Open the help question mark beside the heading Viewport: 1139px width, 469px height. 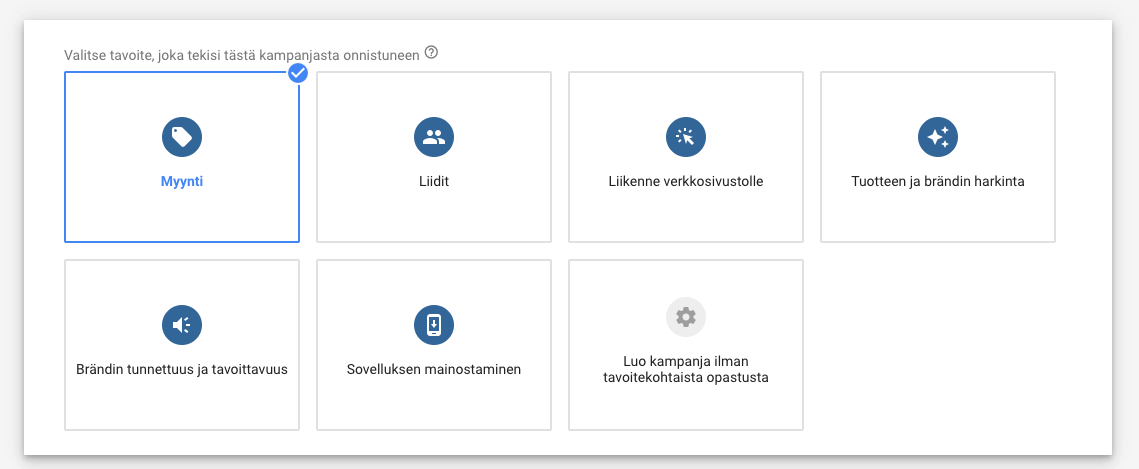point(431,52)
